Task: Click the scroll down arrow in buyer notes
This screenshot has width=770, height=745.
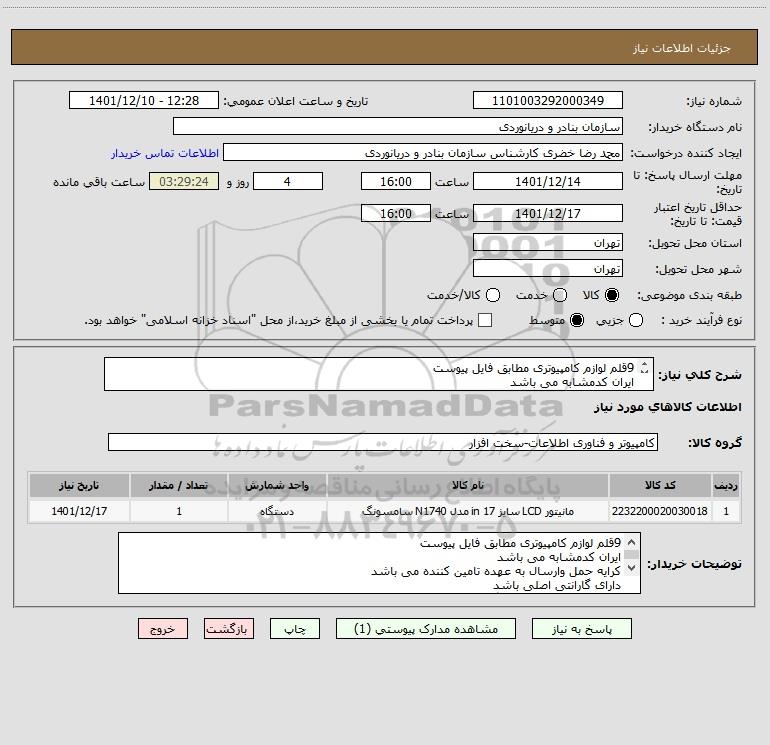Action: (632, 568)
